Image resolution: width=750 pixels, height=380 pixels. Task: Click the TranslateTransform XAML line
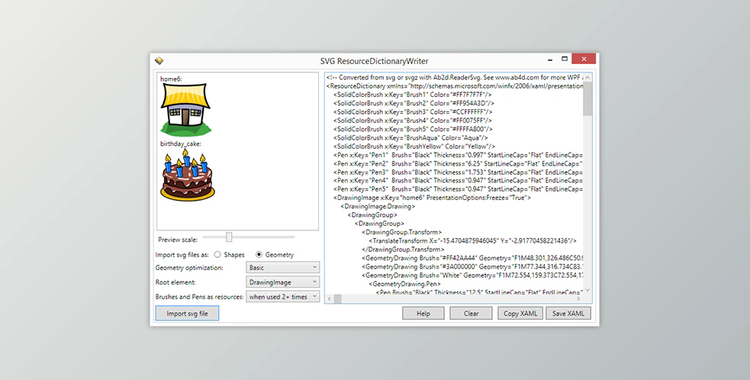[473, 241]
